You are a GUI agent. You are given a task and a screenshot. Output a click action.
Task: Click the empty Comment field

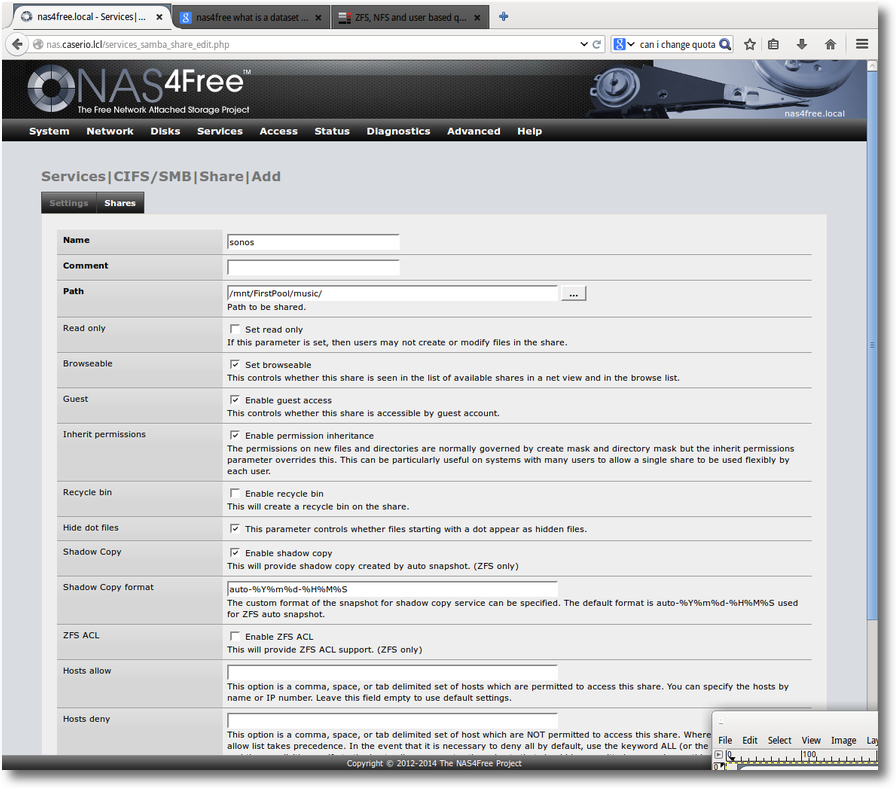(x=313, y=267)
